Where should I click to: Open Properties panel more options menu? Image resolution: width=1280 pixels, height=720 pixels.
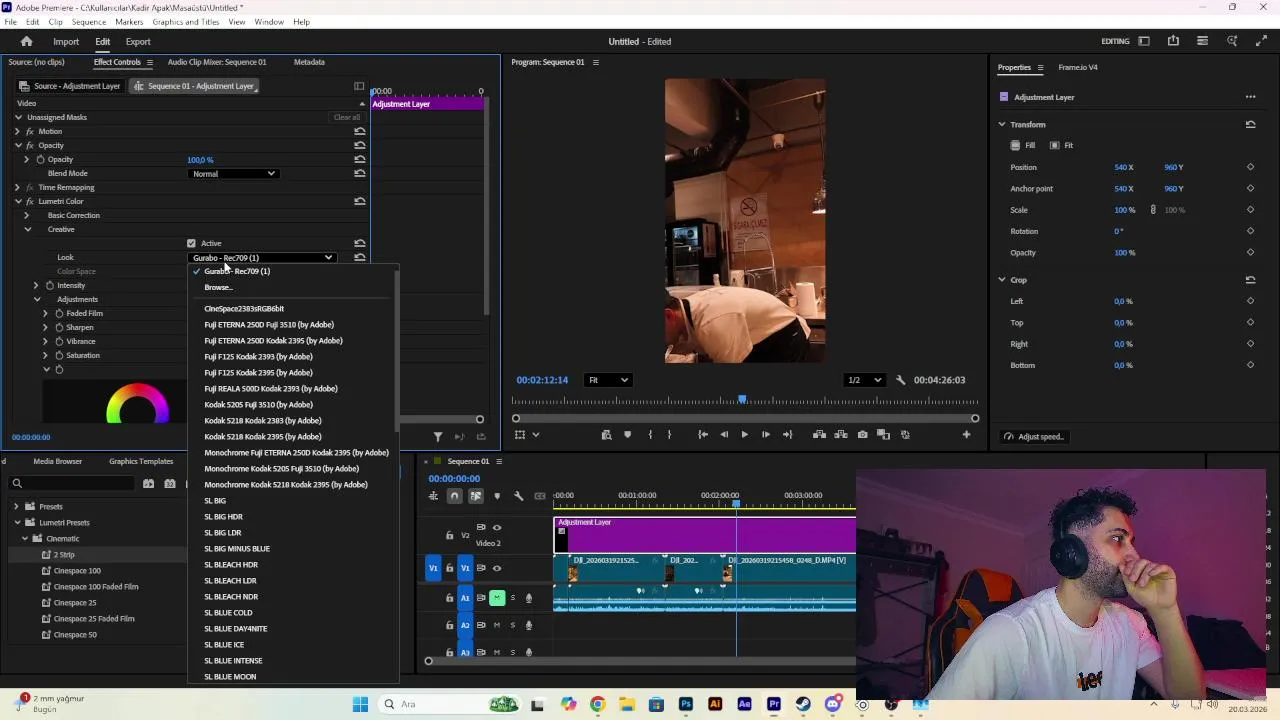pos(1250,97)
